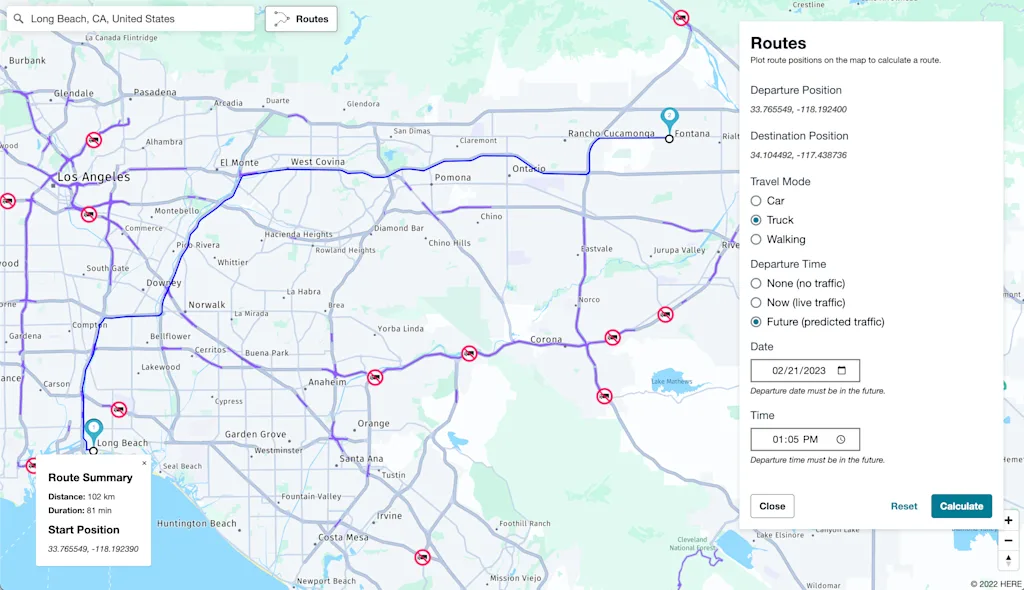Dismiss the Route Summary popup with its X
Screen dimensions: 1024x590
(143, 462)
